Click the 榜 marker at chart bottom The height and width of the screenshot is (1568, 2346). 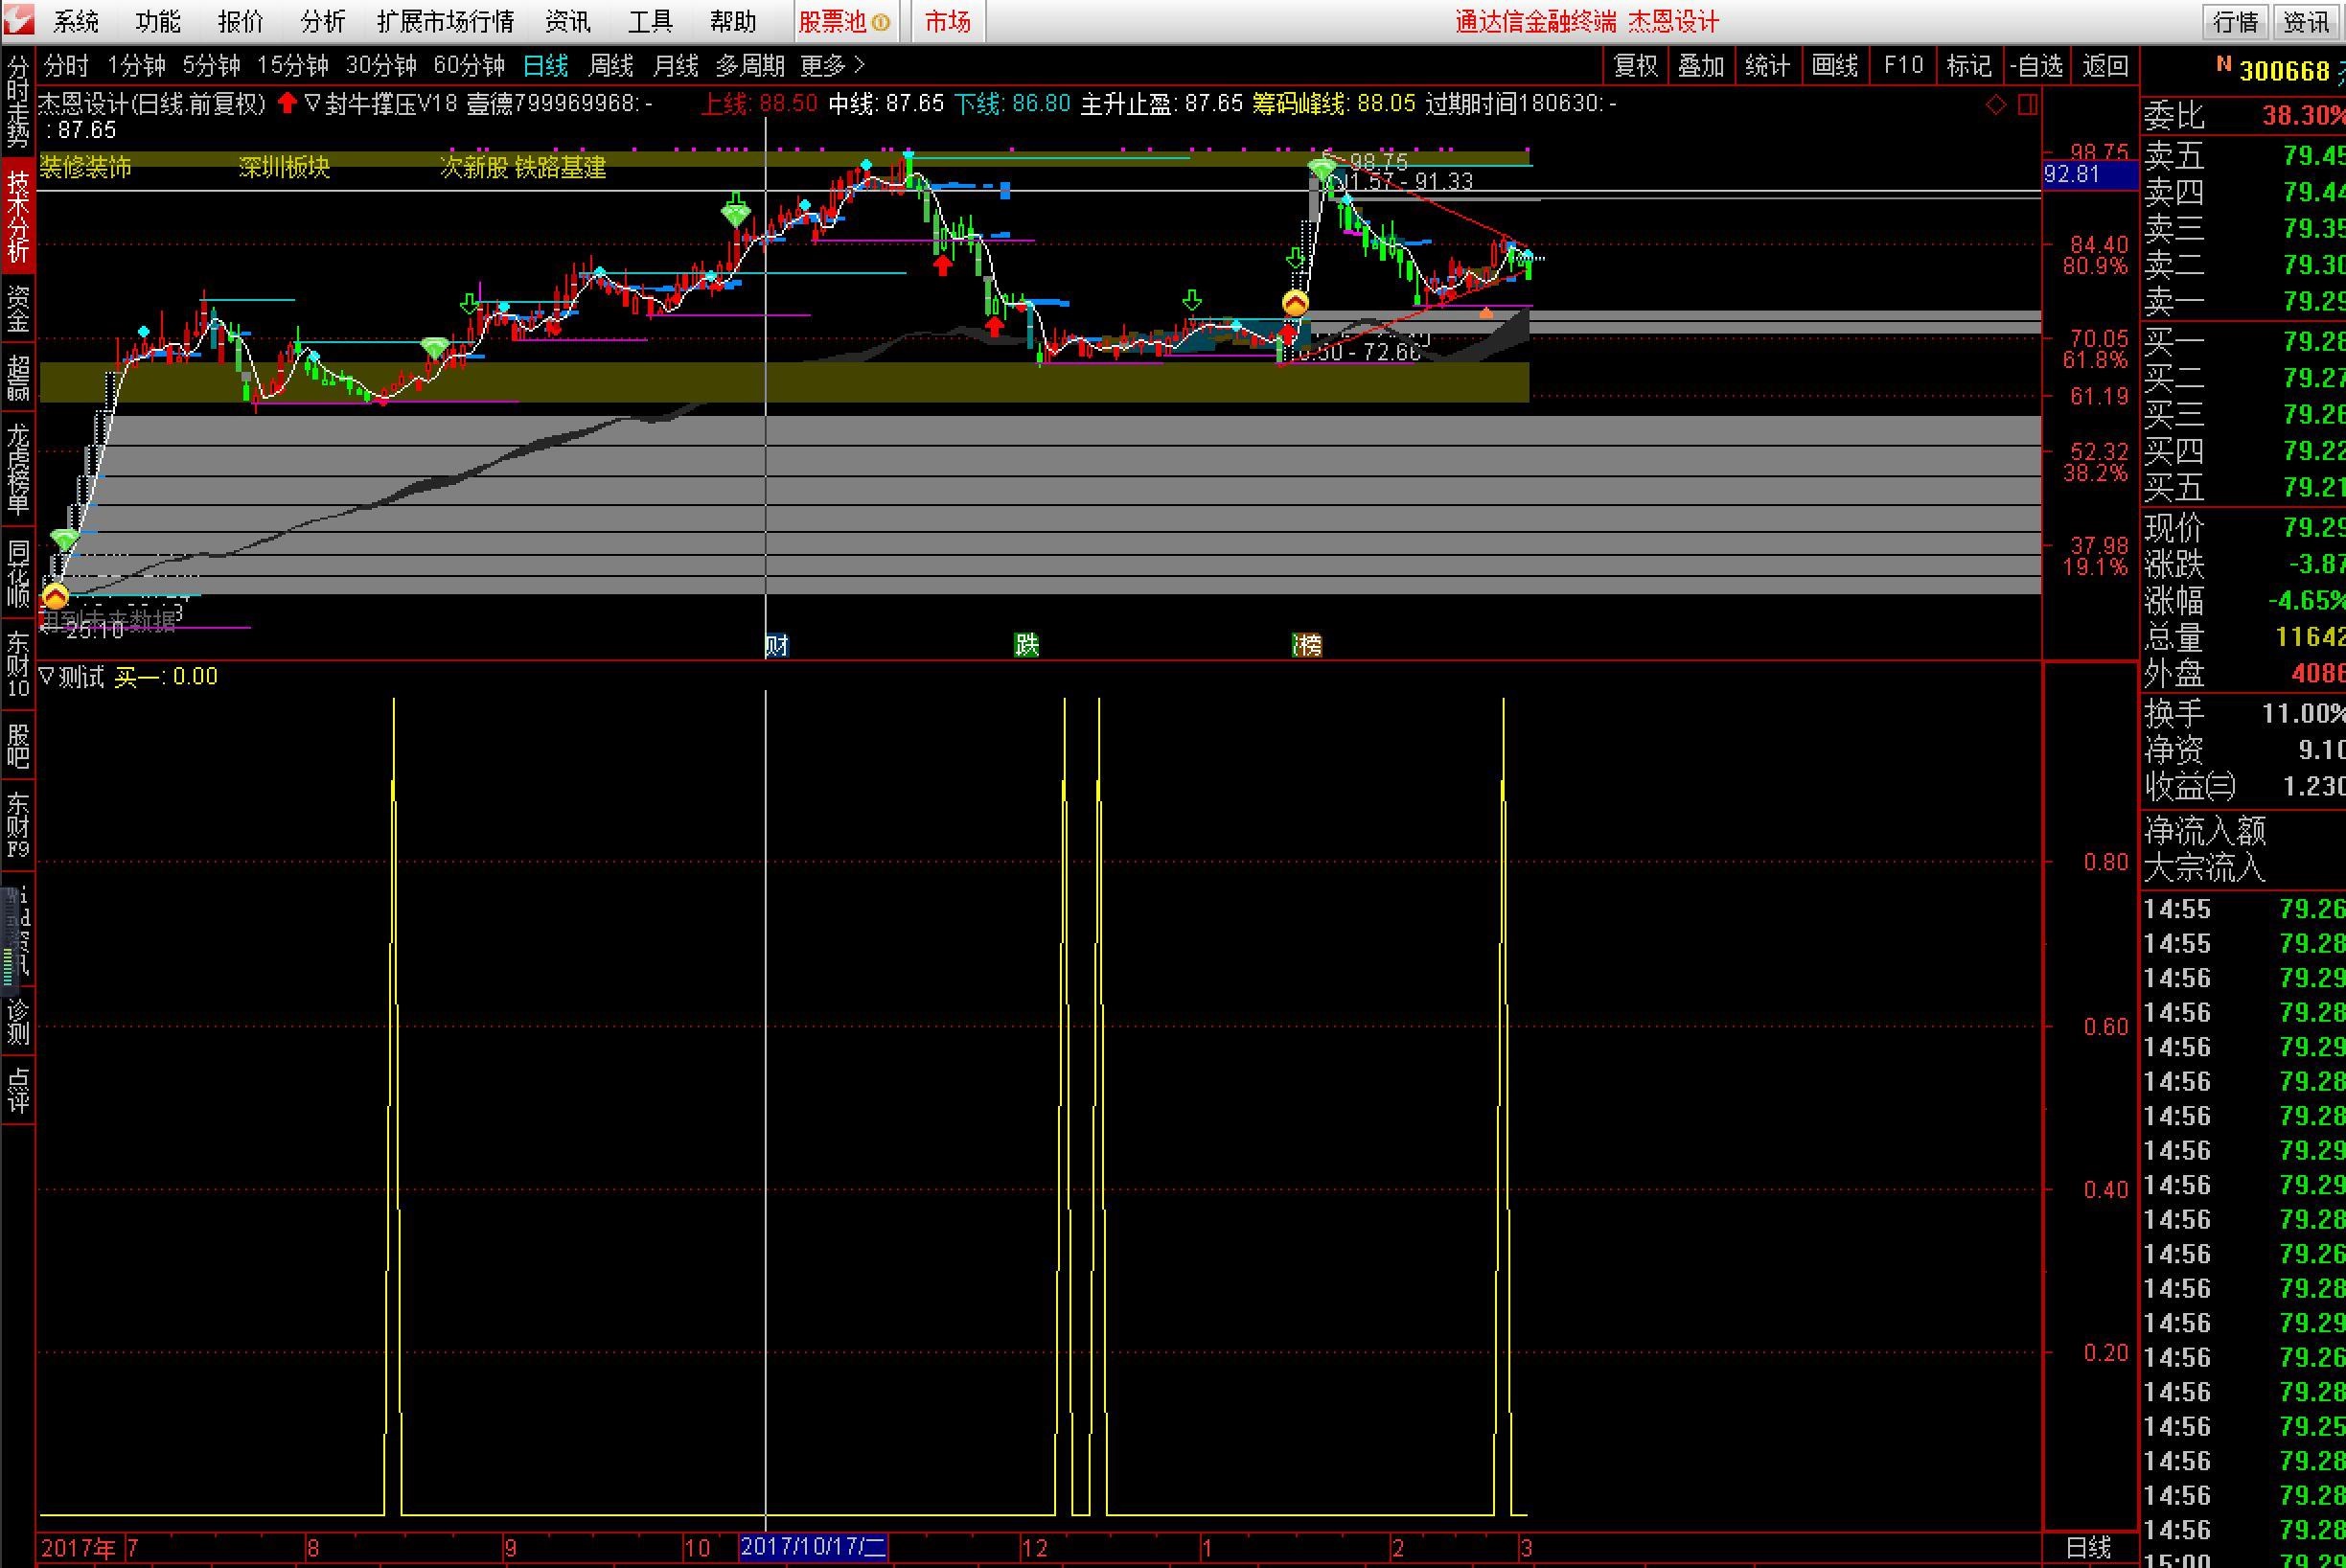pyautogui.click(x=1307, y=645)
